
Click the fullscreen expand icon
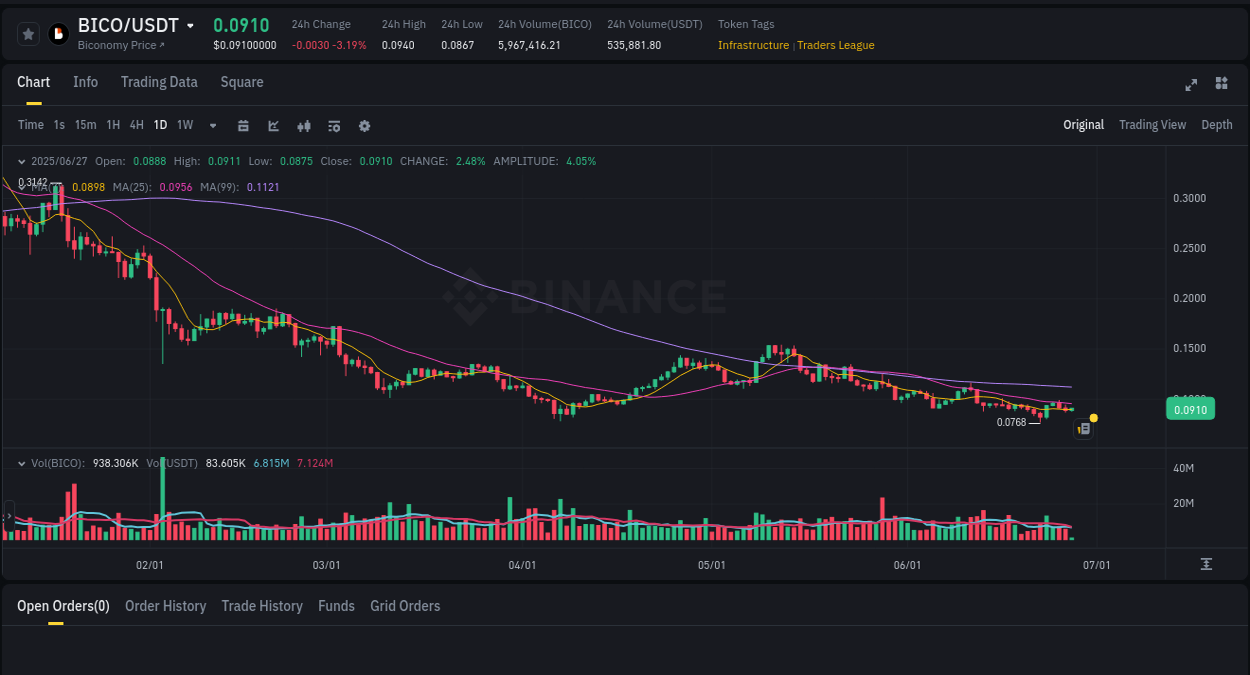click(x=1191, y=85)
